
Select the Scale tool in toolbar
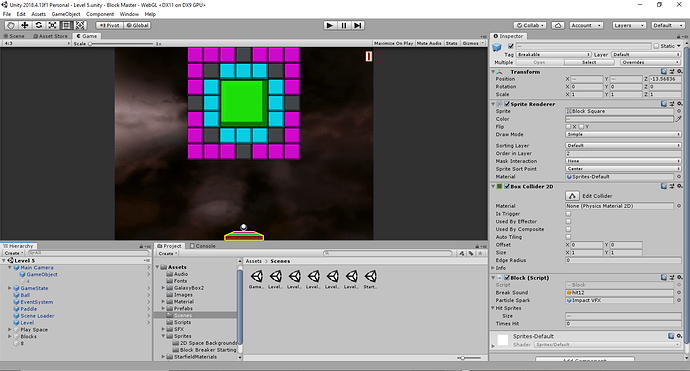pos(52,26)
